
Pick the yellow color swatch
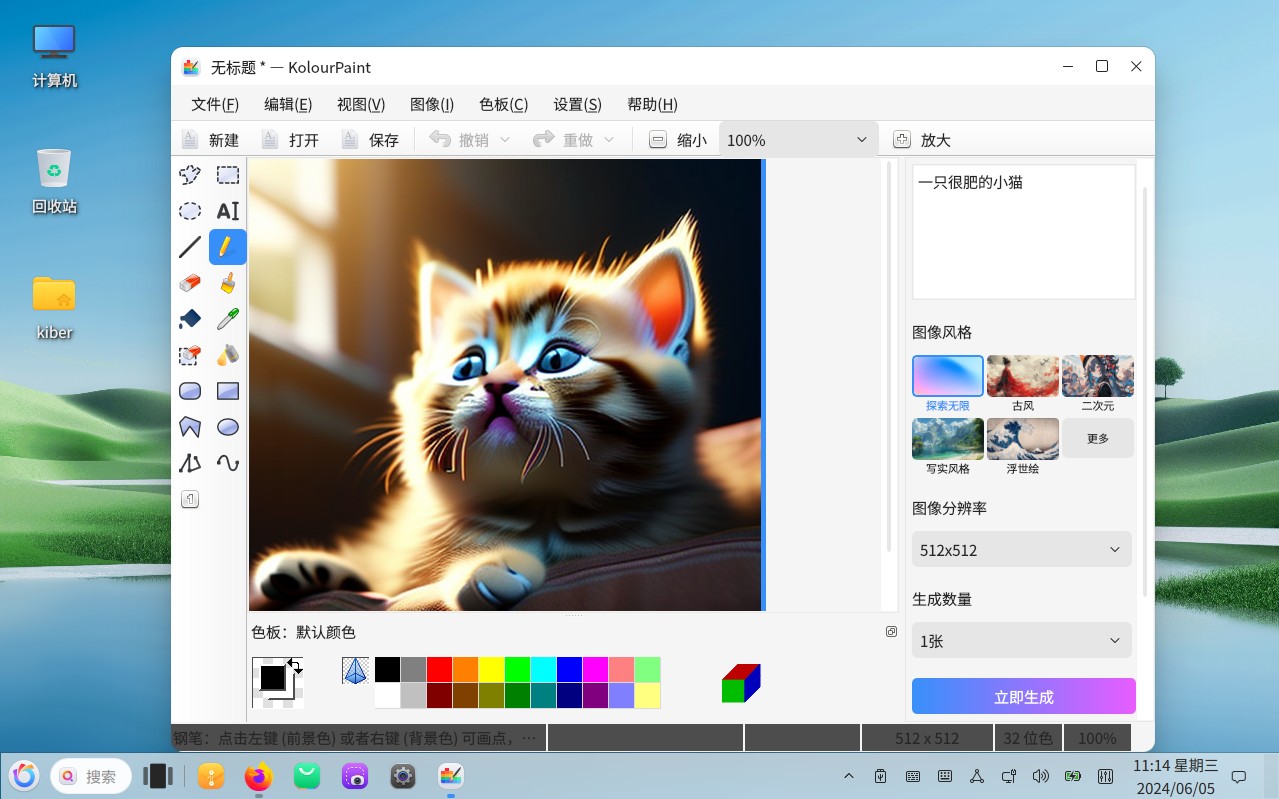pyautogui.click(x=491, y=670)
